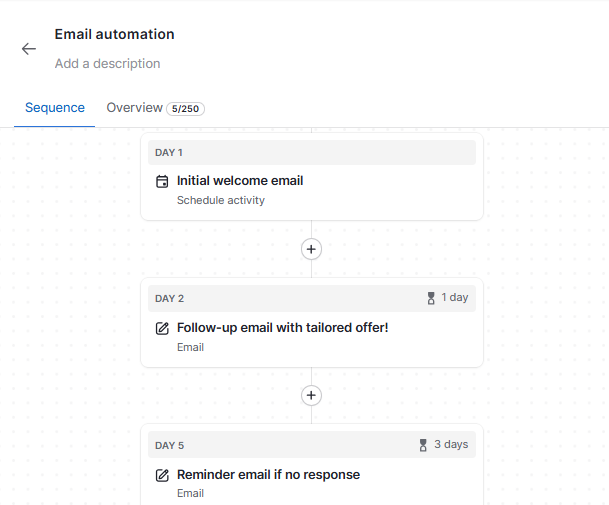Add a description to the sequence

pyautogui.click(x=107, y=64)
